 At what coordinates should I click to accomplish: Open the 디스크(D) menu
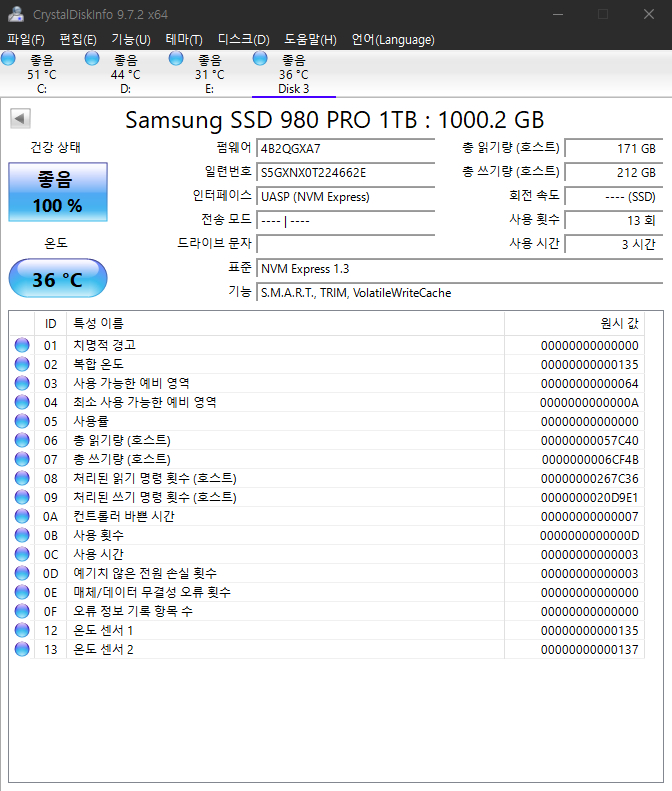244,39
